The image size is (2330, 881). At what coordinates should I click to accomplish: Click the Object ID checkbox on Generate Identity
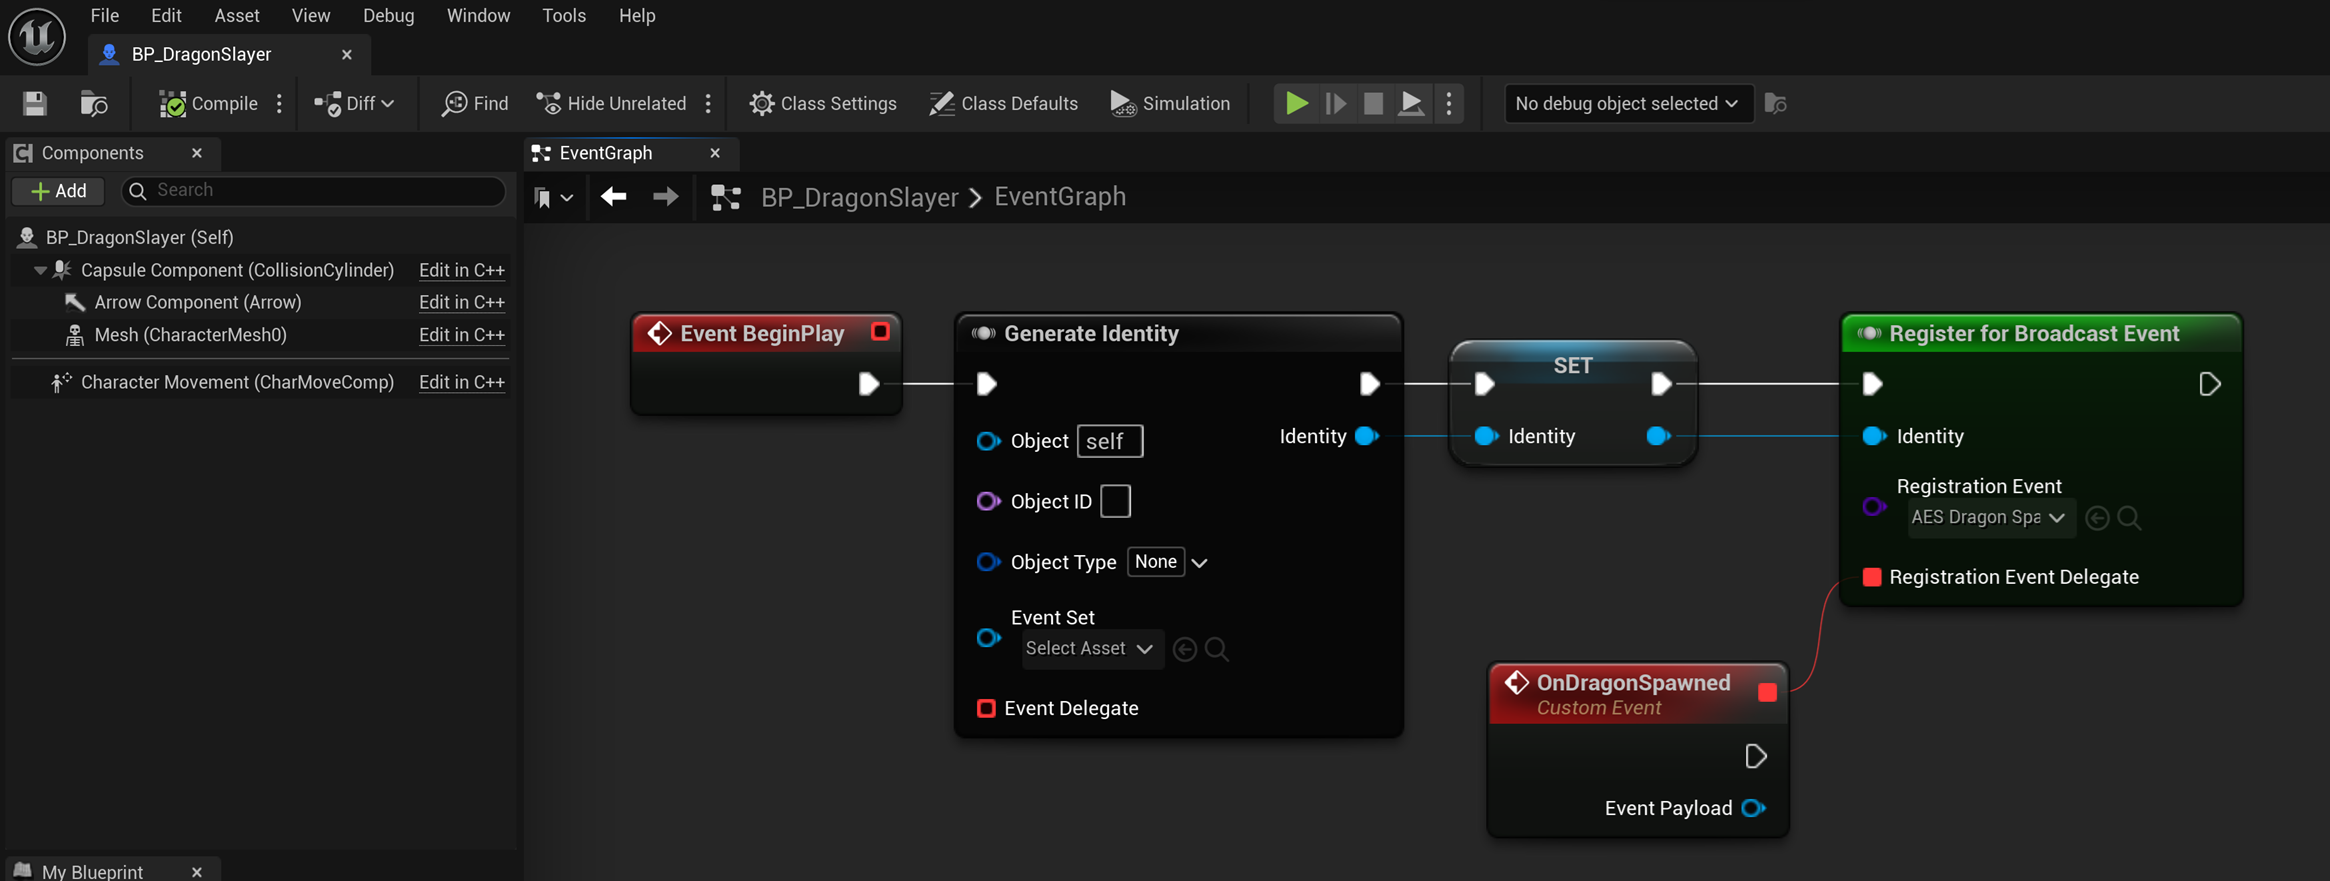[1115, 501]
